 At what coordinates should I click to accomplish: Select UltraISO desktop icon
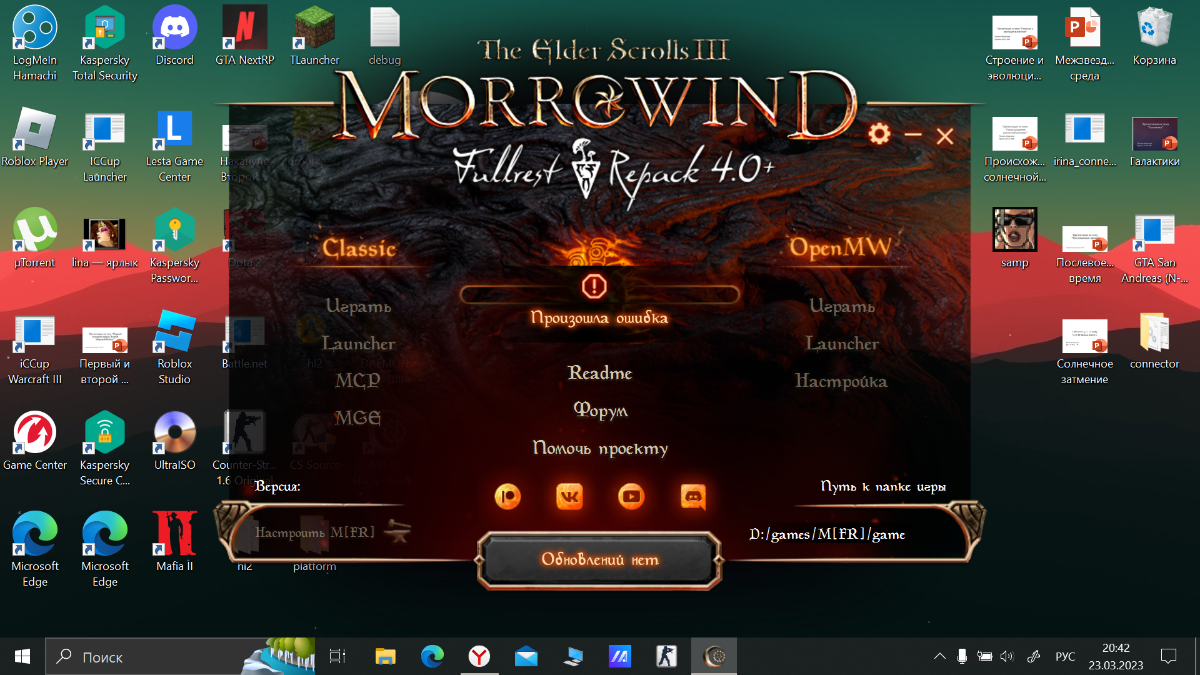[175, 440]
